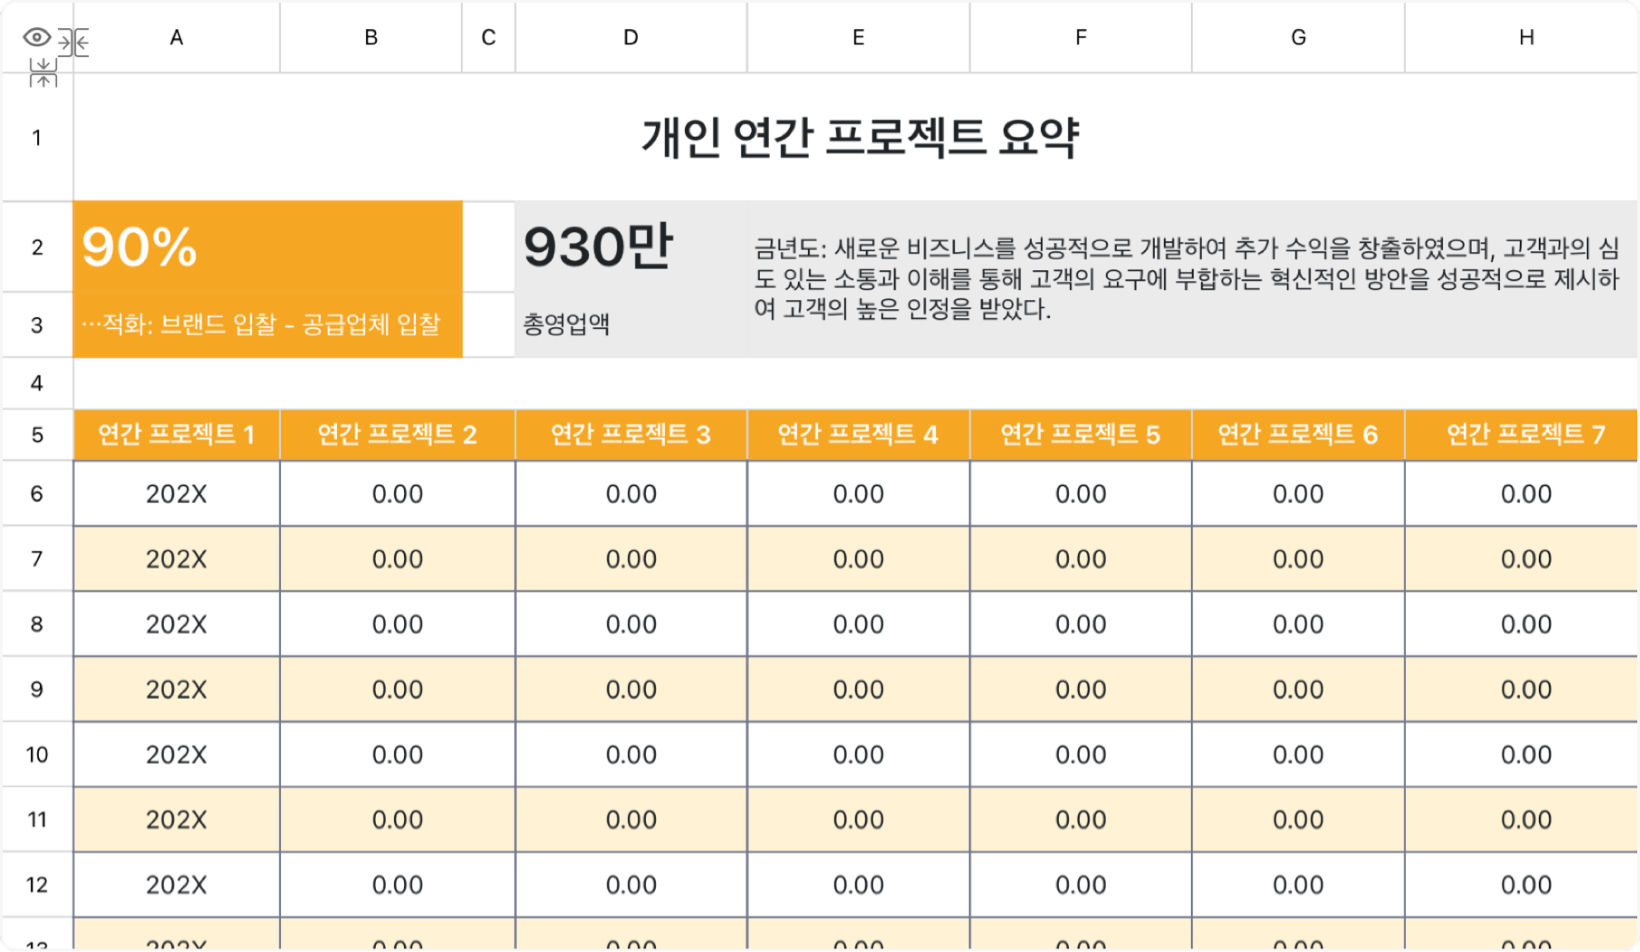Screen dimensions: 1640x952
Task: Click the 0.00 cell in column F row 9
Action: (1080, 689)
